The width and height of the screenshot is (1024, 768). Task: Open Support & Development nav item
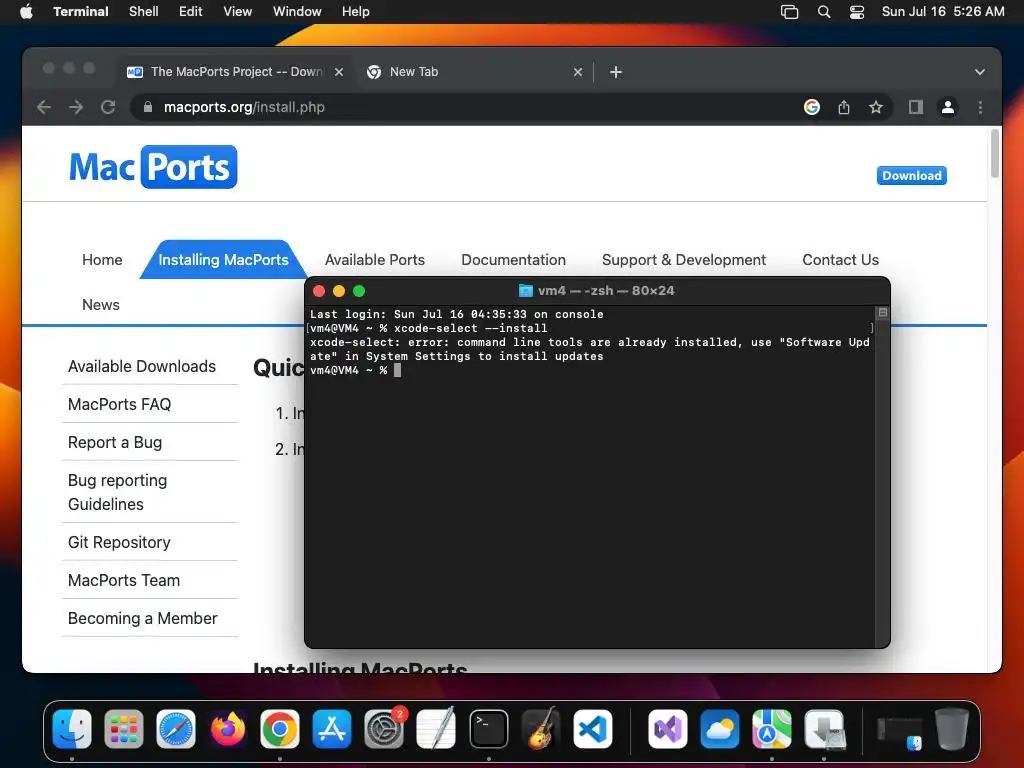[684, 260]
